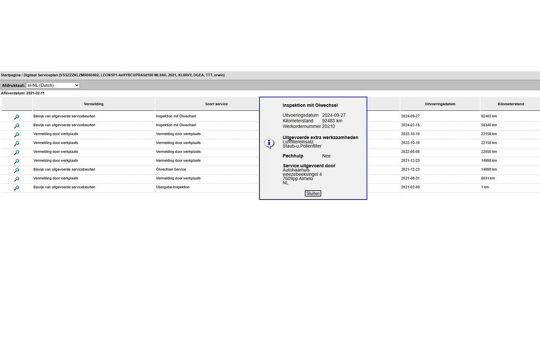Open details magnifier for the Übergabe-Inspektion row

click(17, 188)
